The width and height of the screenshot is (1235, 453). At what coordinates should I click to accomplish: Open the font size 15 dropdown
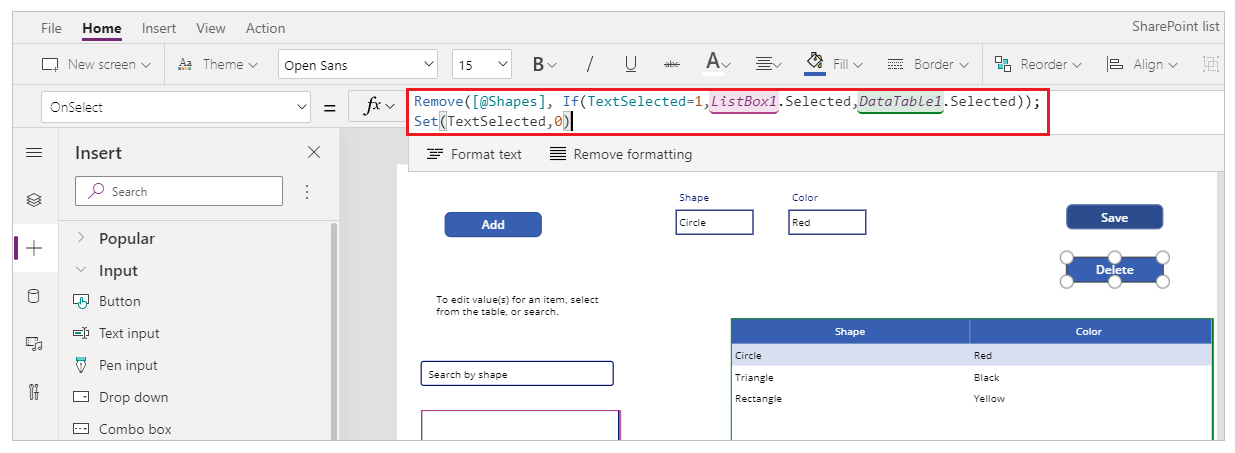point(482,65)
